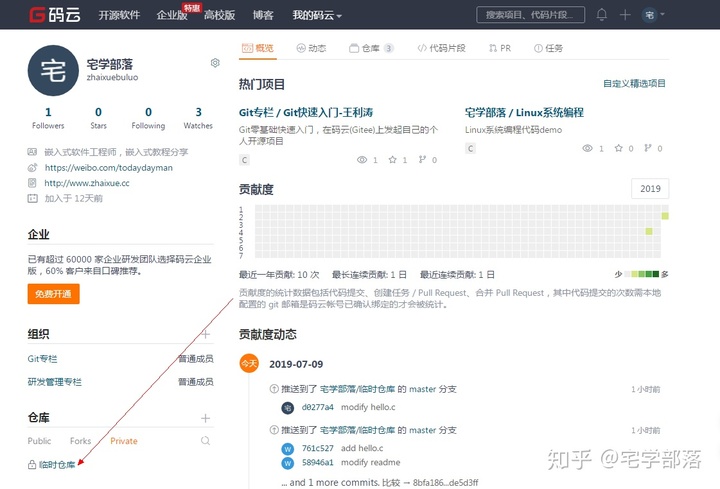The width and height of the screenshot is (720, 489).
Task: Click the green contribution square in row 2
Action: pyautogui.click(x=665, y=216)
